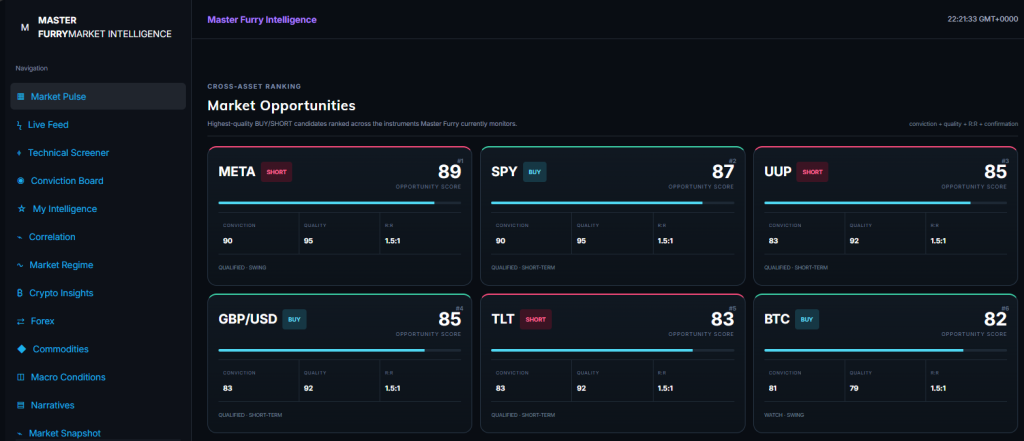Go to Macro Conditions

pos(98,378)
